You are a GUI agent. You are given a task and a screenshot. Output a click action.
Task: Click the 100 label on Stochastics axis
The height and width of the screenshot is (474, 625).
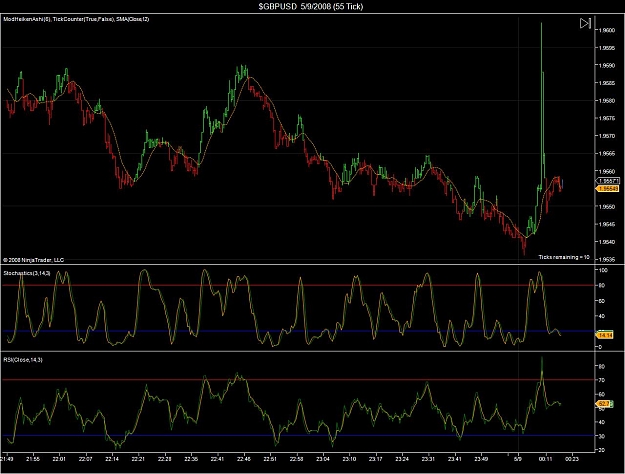click(603, 270)
